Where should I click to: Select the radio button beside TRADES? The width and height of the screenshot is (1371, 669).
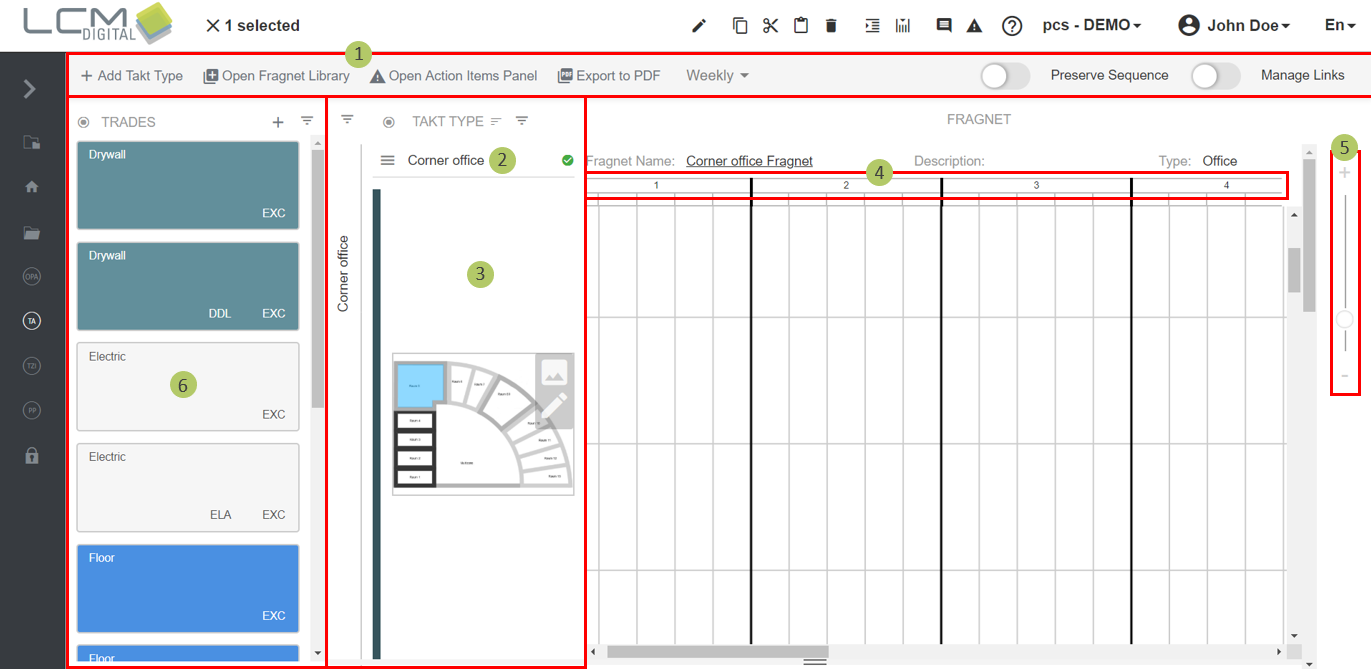[84, 122]
